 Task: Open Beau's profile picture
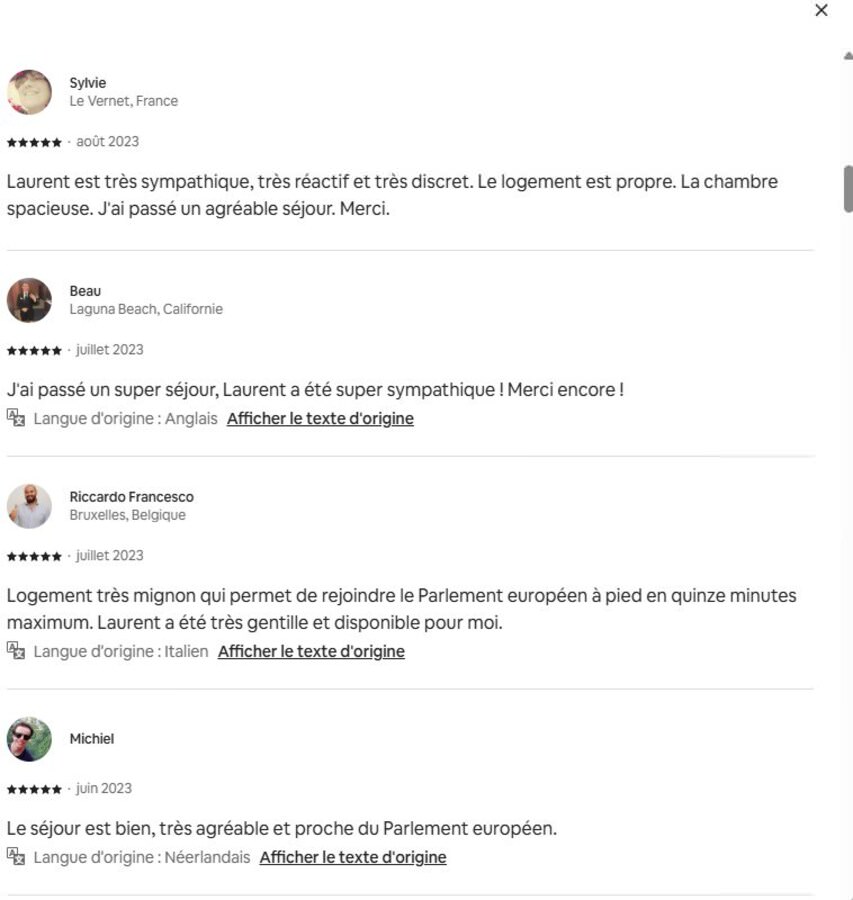29,300
